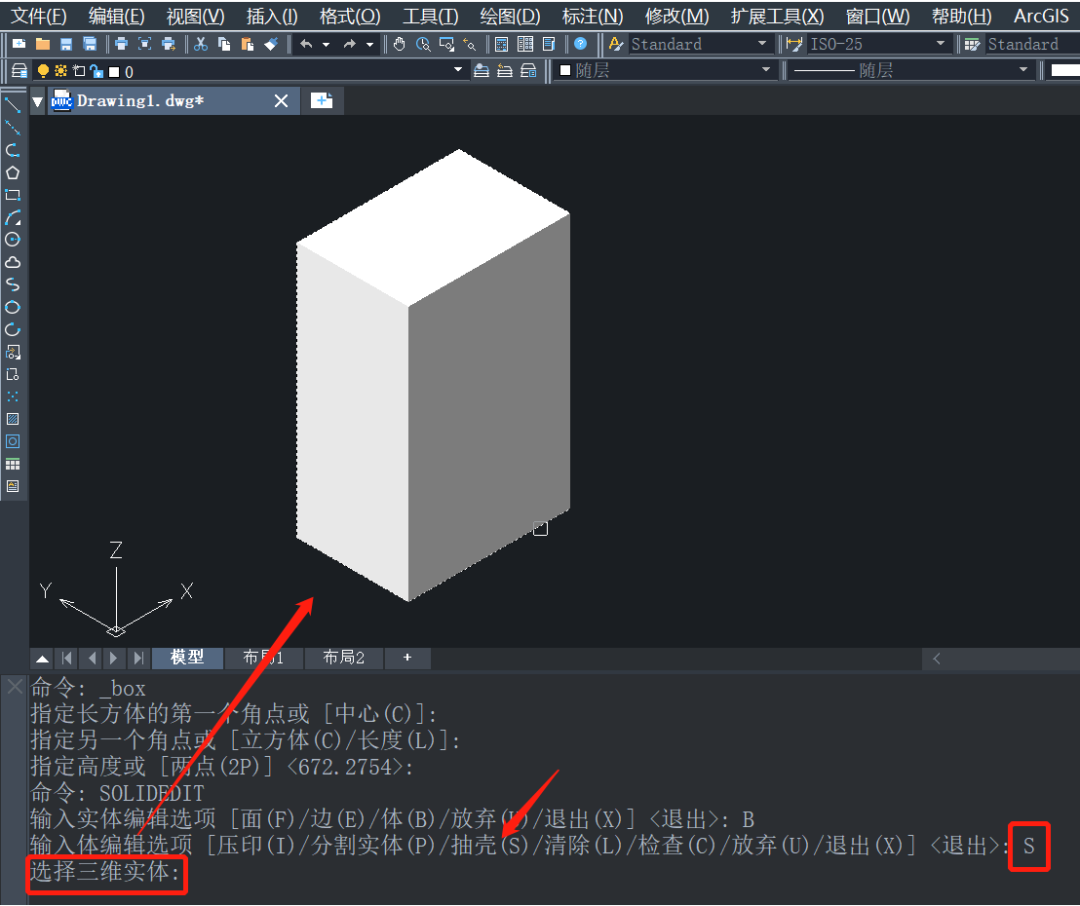Click the Match properties brush icon

[x=271, y=44]
